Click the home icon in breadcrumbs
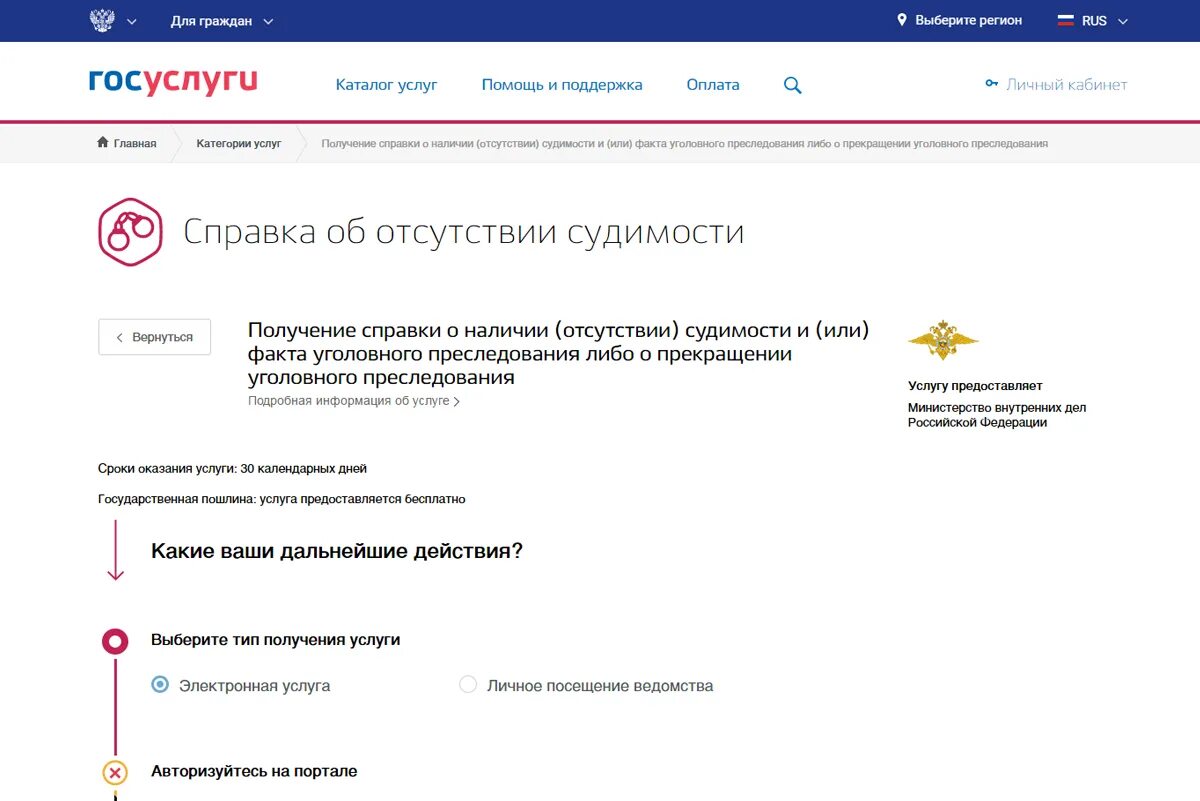The width and height of the screenshot is (1200, 801). [x=103, y=143]
